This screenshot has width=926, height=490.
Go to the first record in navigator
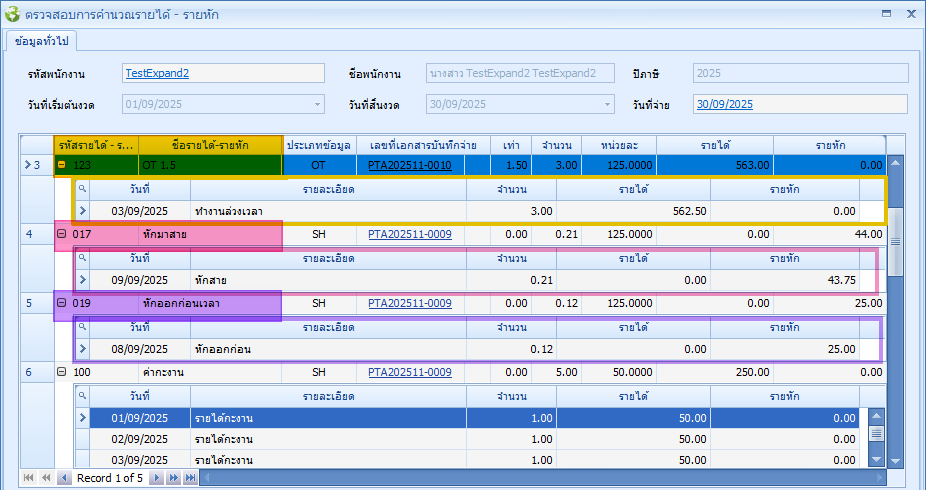coord(27,479)
